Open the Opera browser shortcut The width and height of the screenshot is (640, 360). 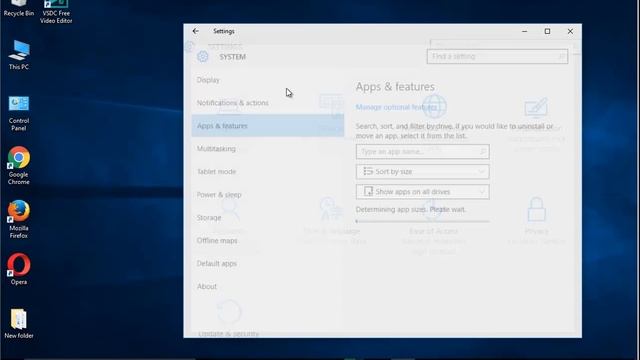point(19,269)
